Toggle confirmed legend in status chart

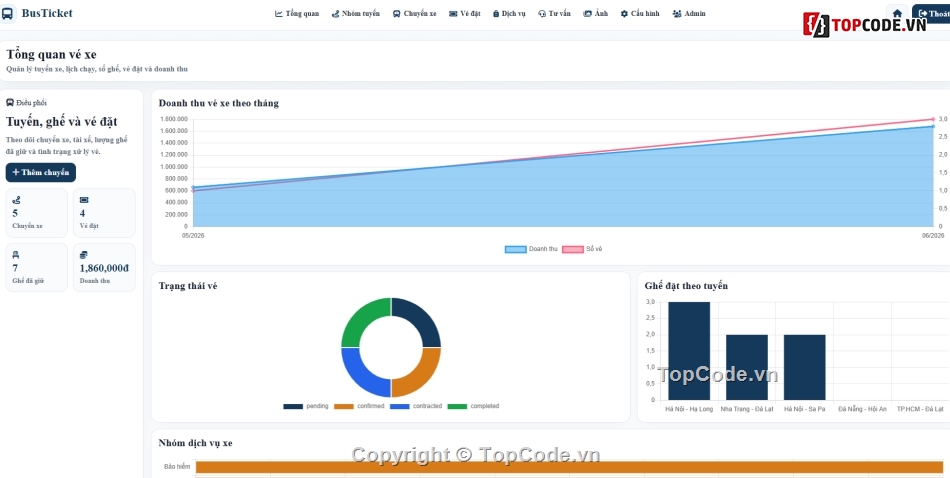[x=359, y=407]
